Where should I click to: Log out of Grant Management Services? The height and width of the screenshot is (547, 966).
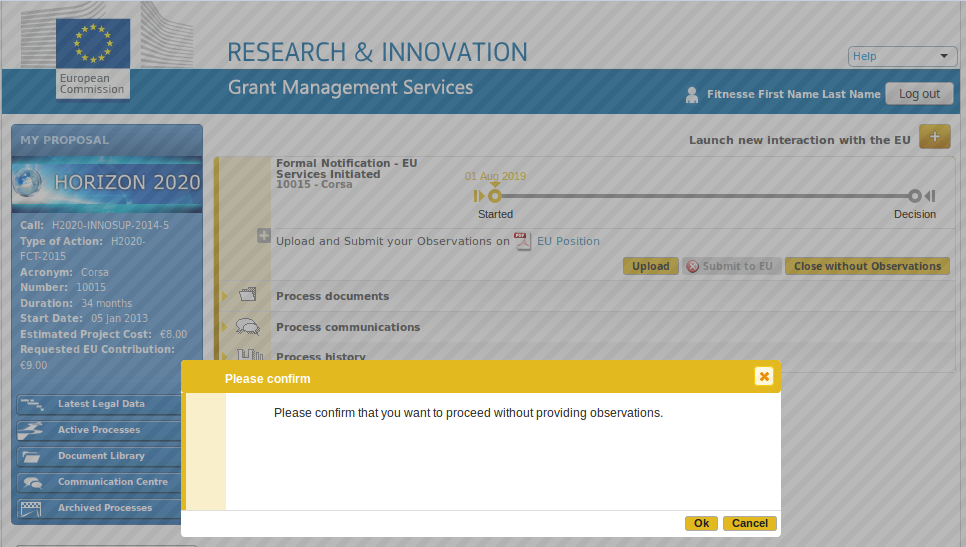pos(919,94)
